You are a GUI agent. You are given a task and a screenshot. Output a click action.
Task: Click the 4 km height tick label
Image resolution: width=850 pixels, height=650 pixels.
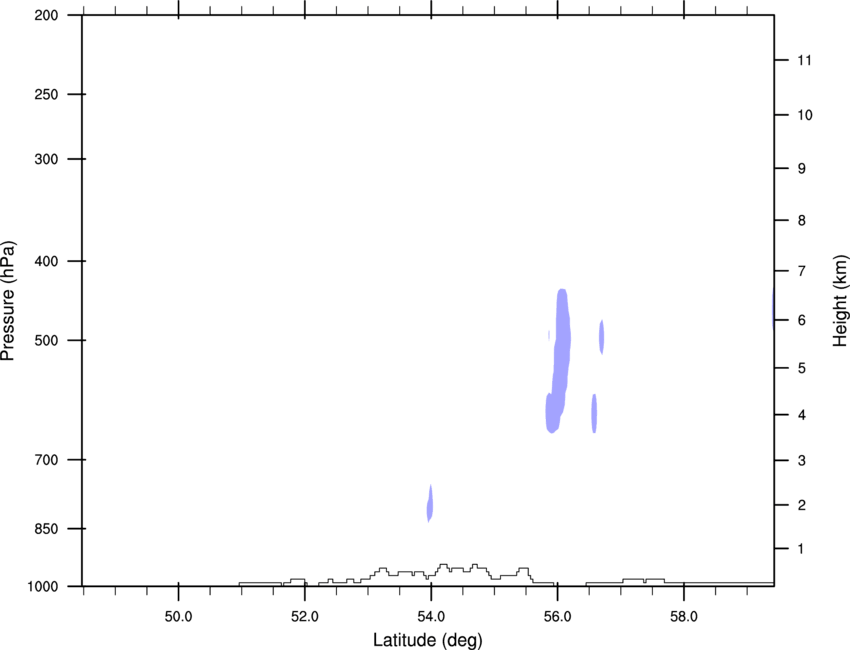click(x=801, y=415)
